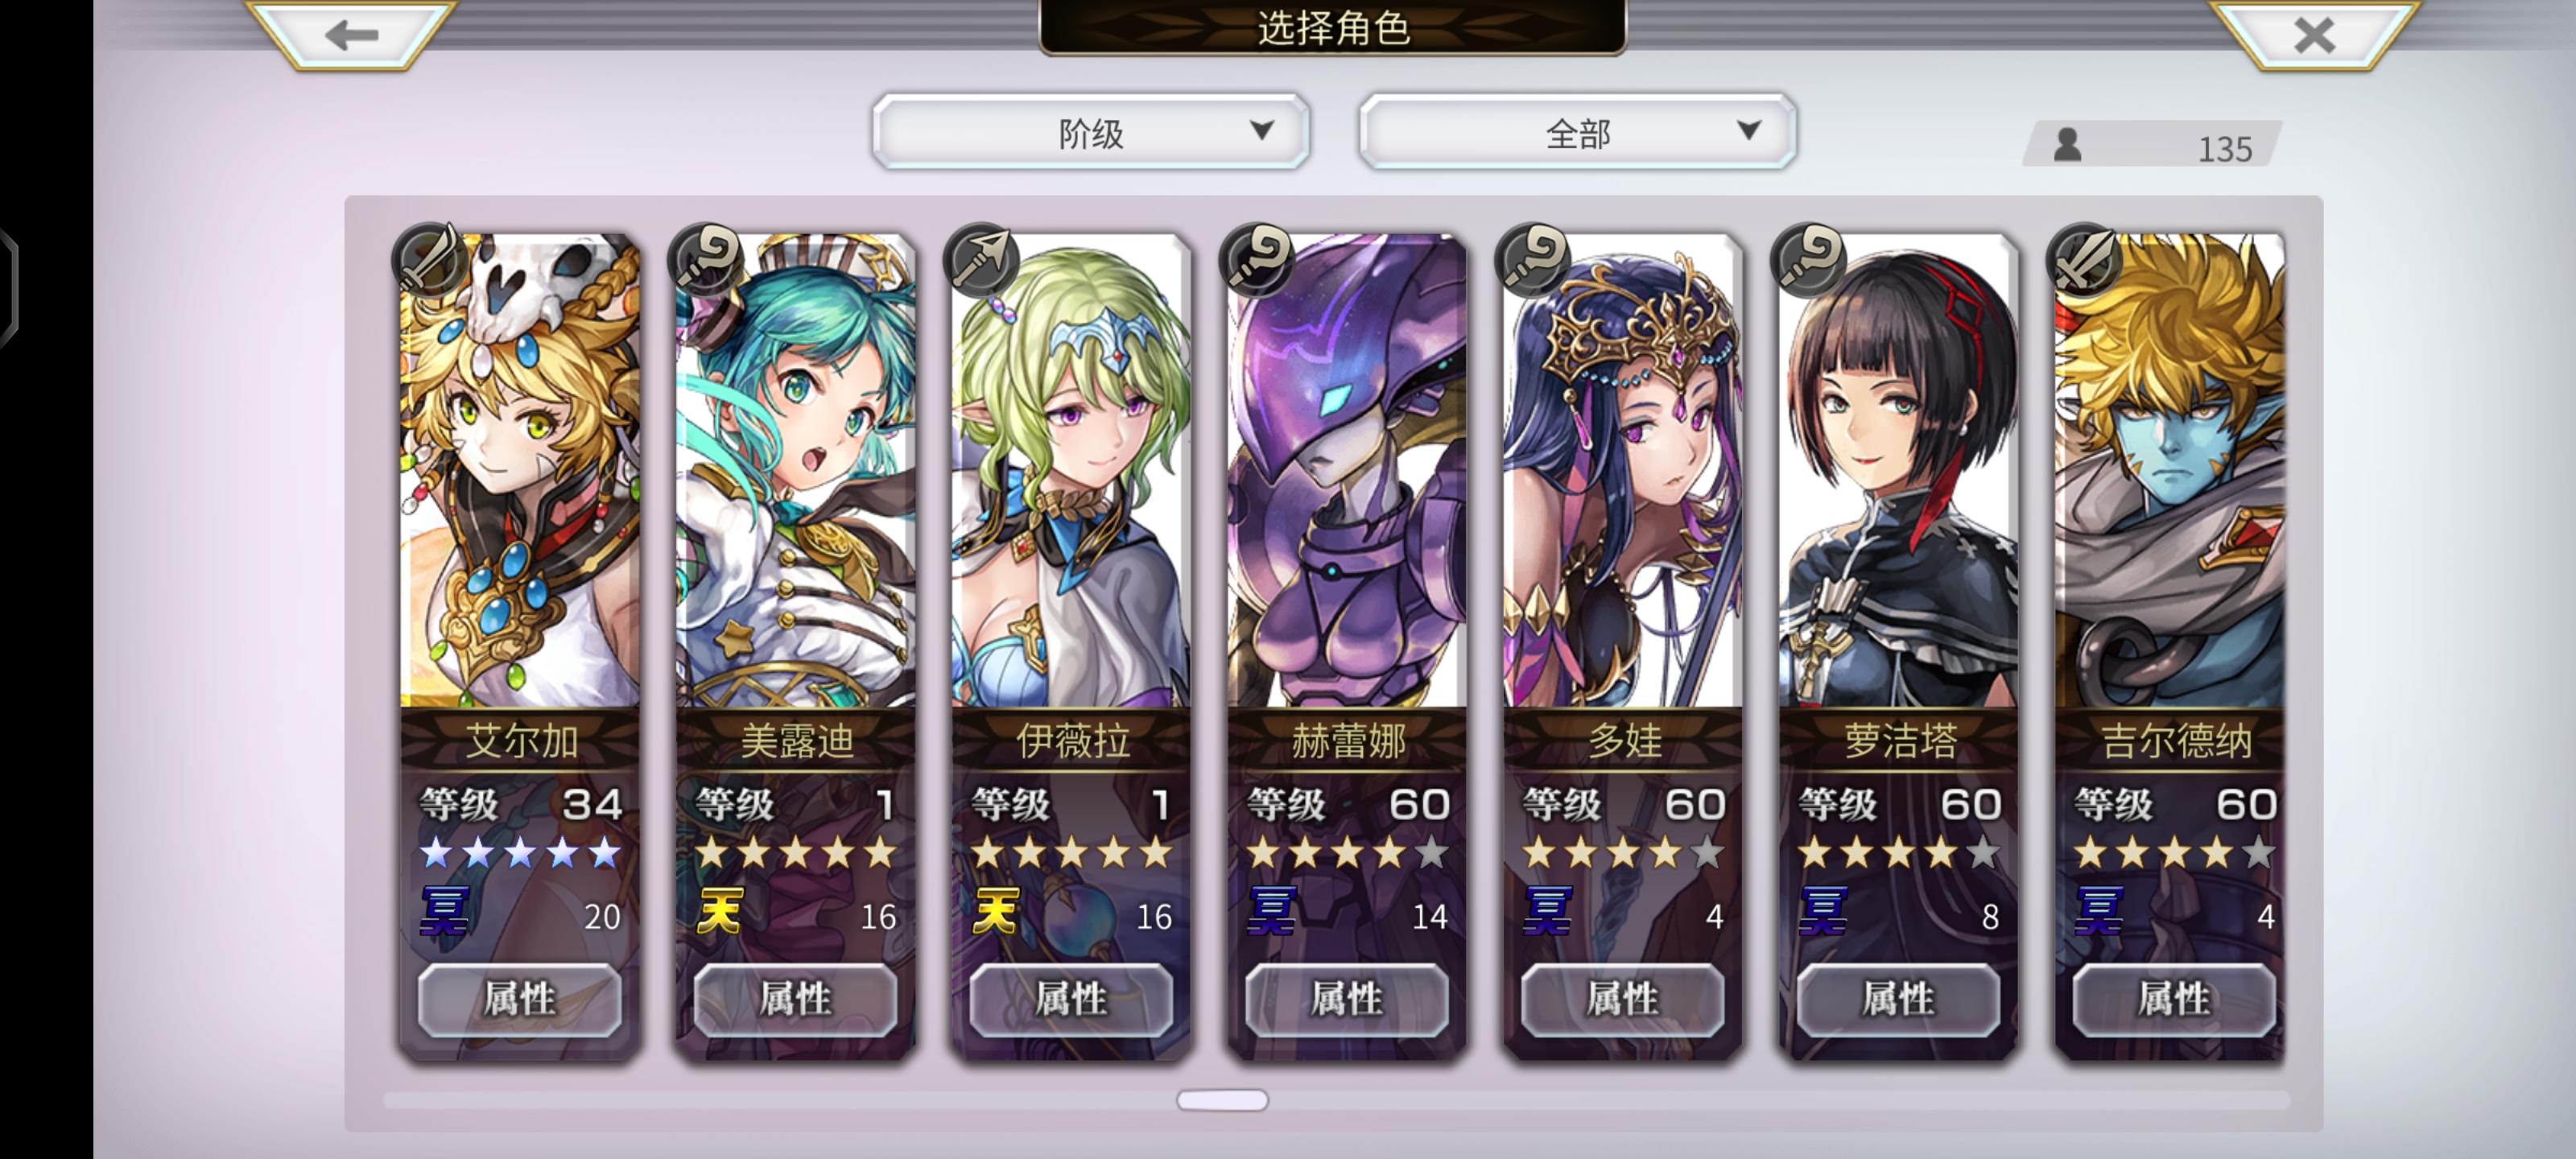Close the character selection screen

pyautogui.click(x=2313, y=34)
